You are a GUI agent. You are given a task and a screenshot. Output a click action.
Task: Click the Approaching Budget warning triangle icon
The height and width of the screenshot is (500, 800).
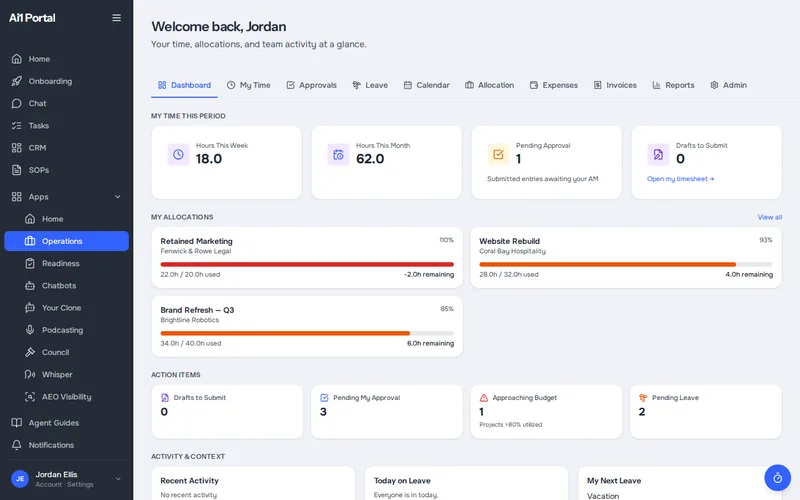[x=484, y=397]
